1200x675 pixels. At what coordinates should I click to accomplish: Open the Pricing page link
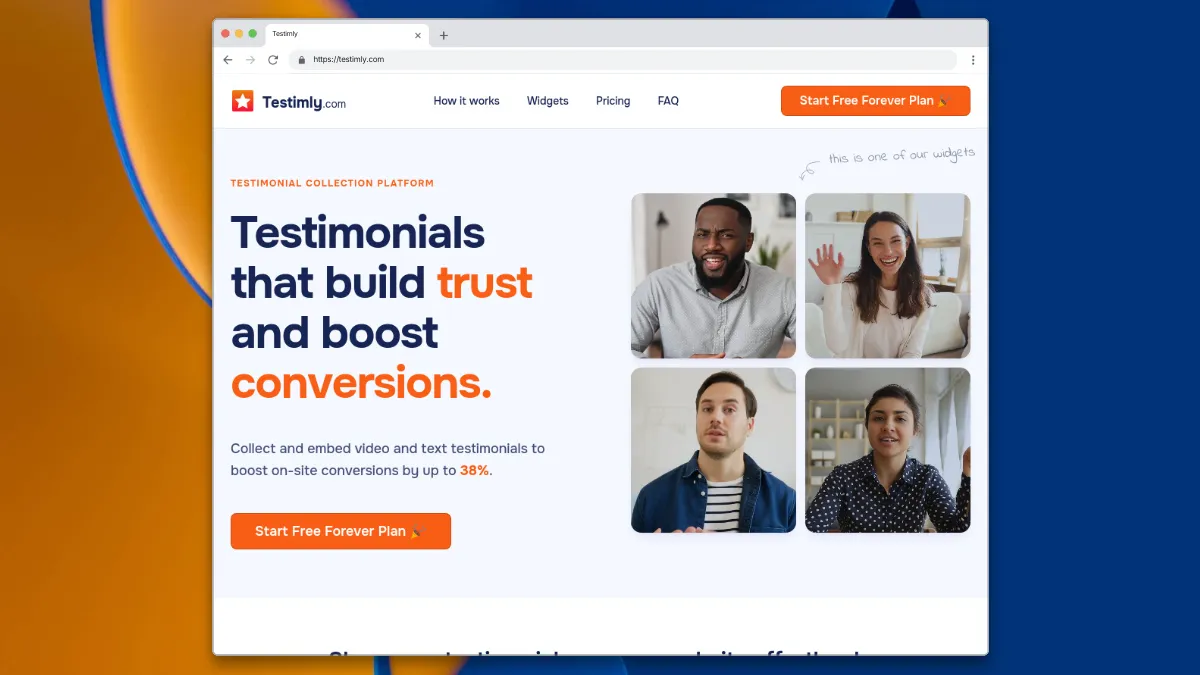pos(613,101)
